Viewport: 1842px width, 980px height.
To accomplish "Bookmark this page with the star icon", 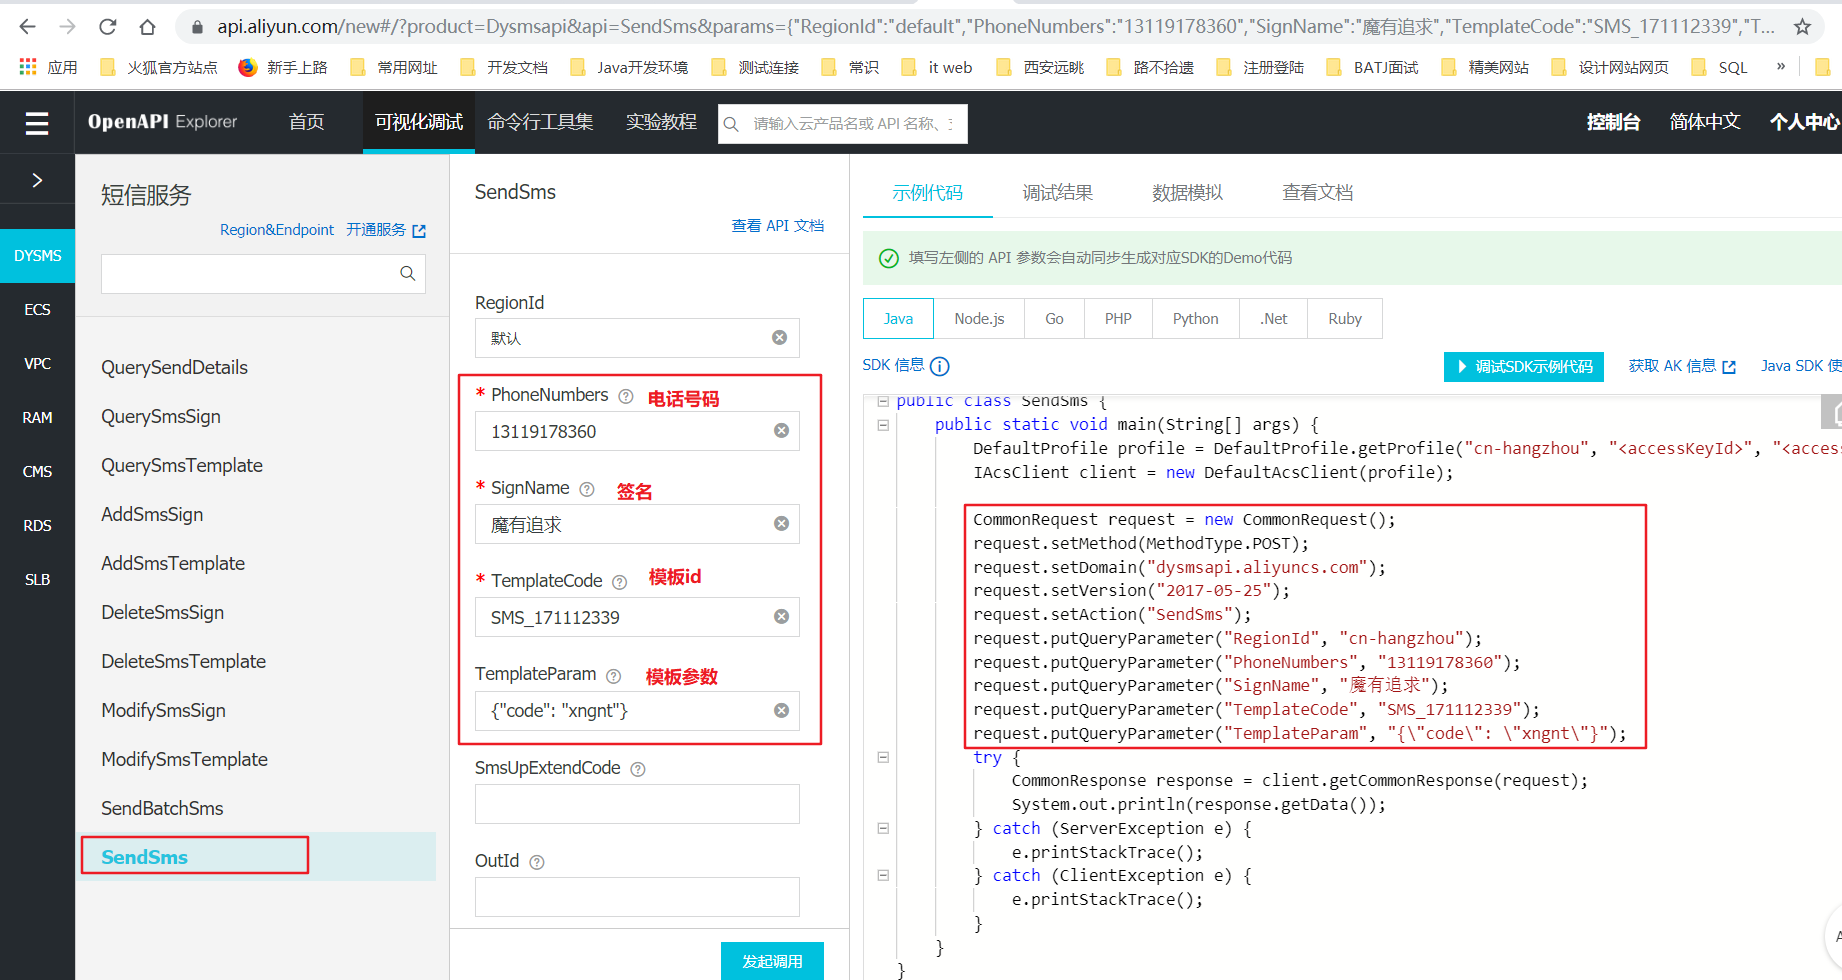I will [x=1802, y=27].
